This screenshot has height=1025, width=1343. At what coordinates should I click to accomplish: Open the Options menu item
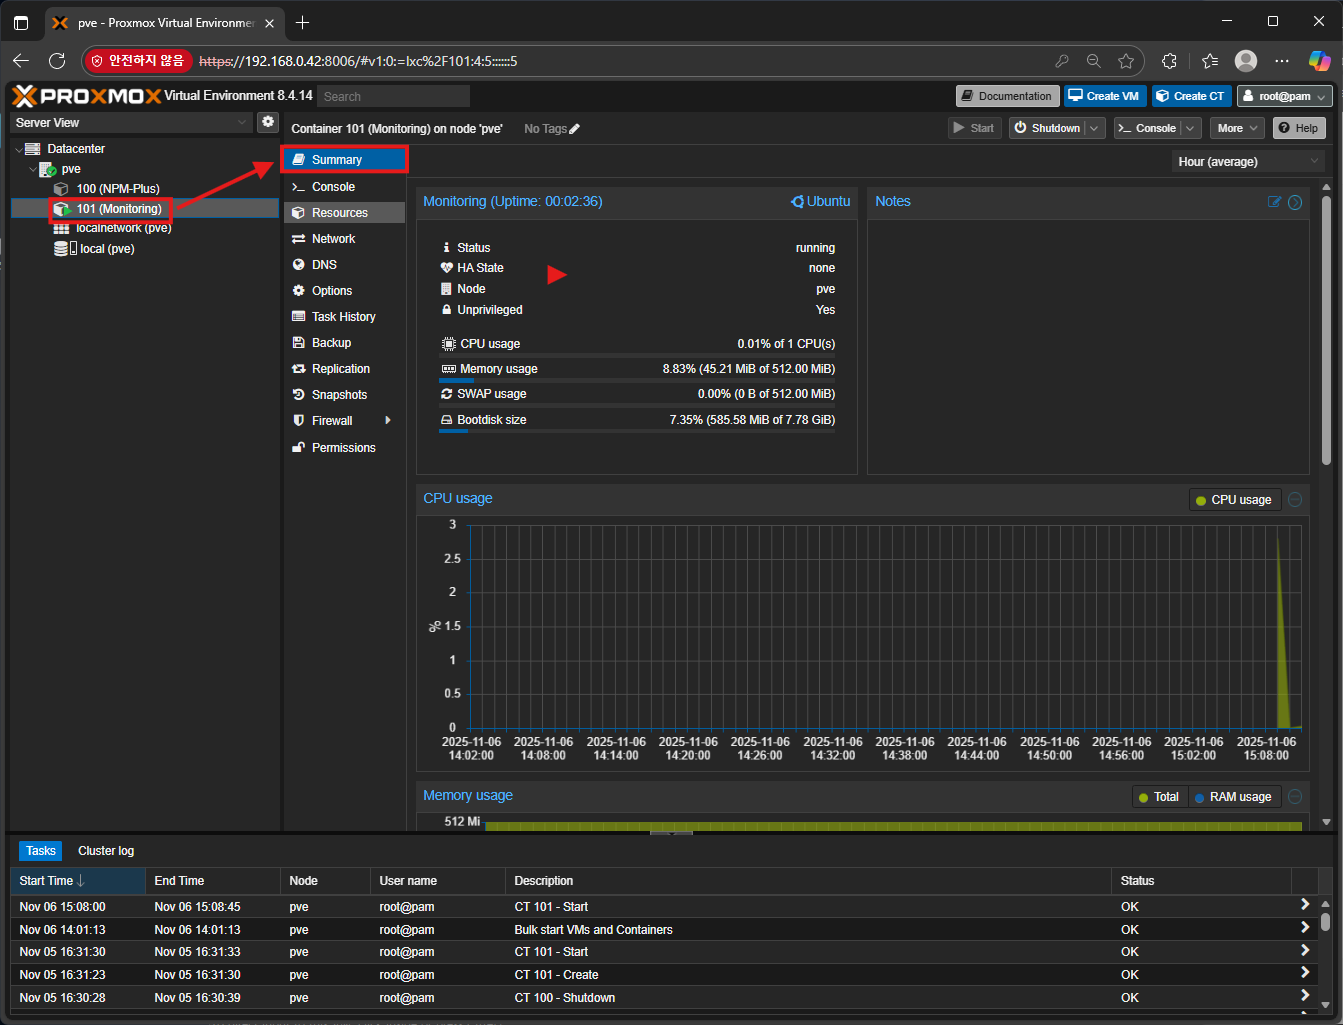[x=344, y=291]
